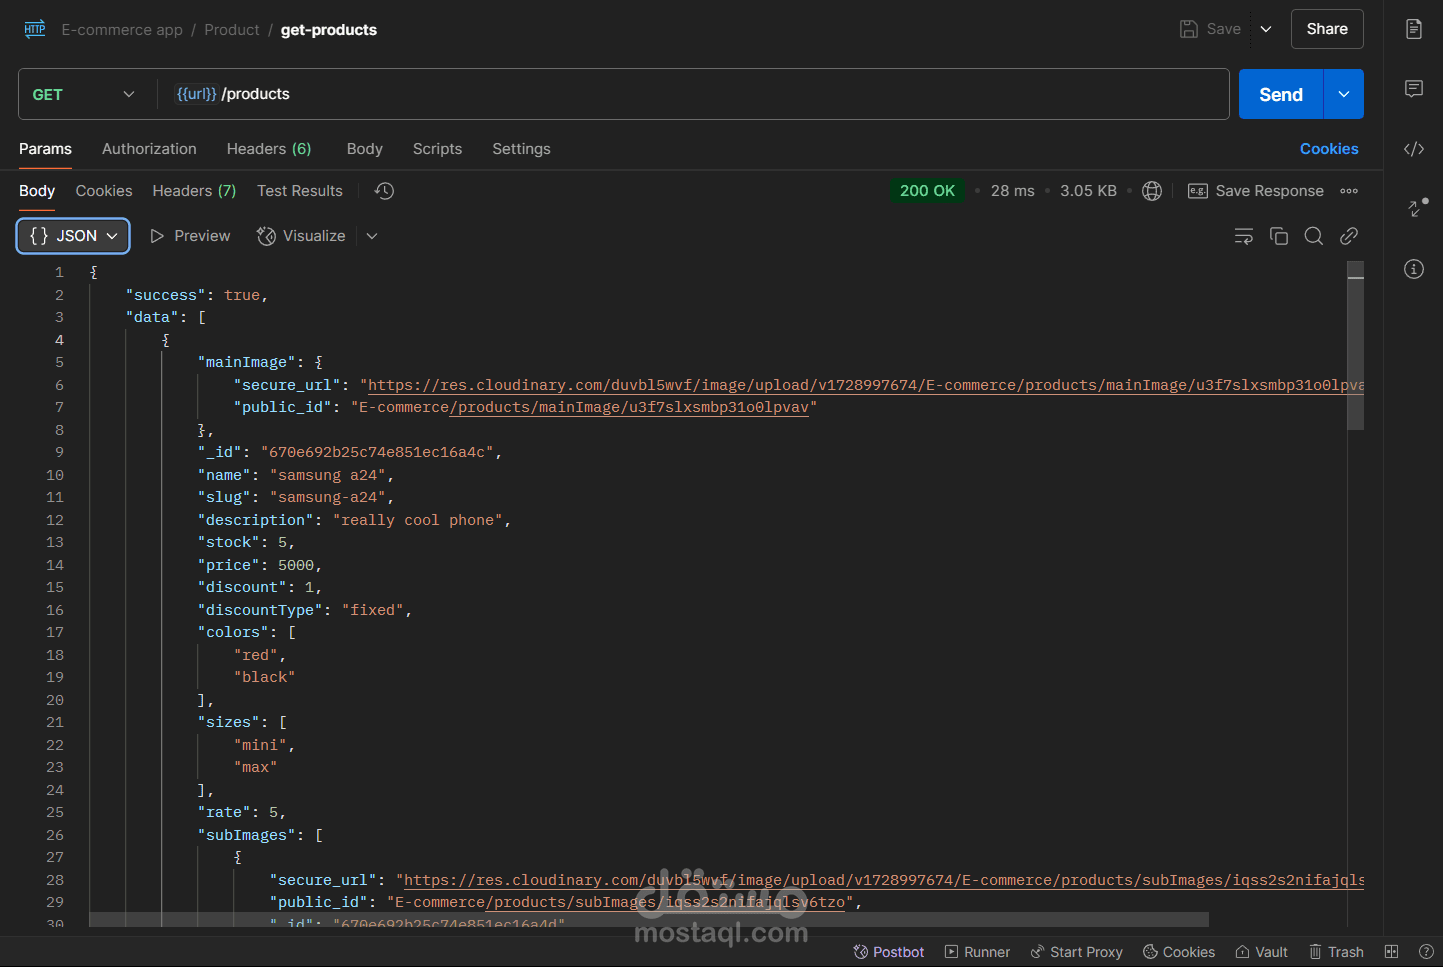Image resolution: width=1443 pixels, height=967 pixels.
Task: Open the GET method dropdown
Action: pyautogui.click(x=84, y=94)
